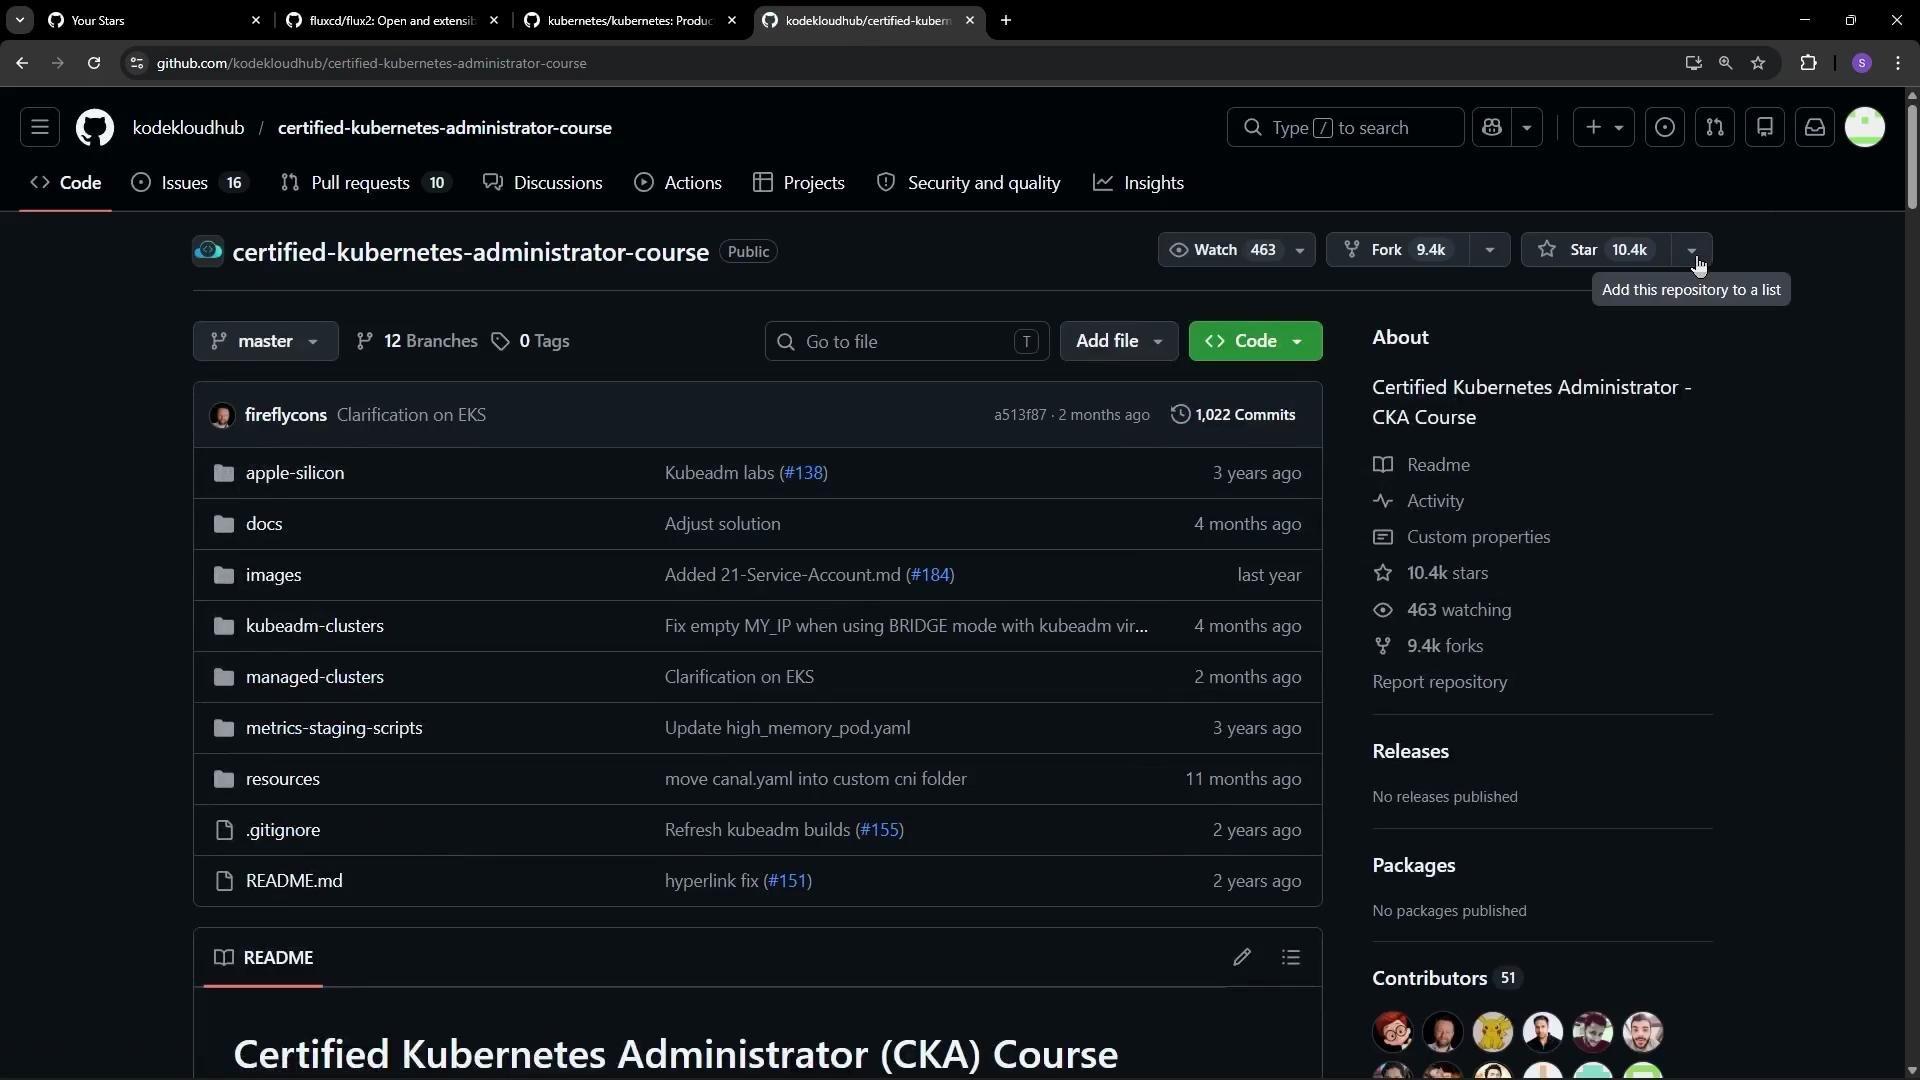Open notifications inbox icon
Screen dimensions: 1920x1080
1815,127
